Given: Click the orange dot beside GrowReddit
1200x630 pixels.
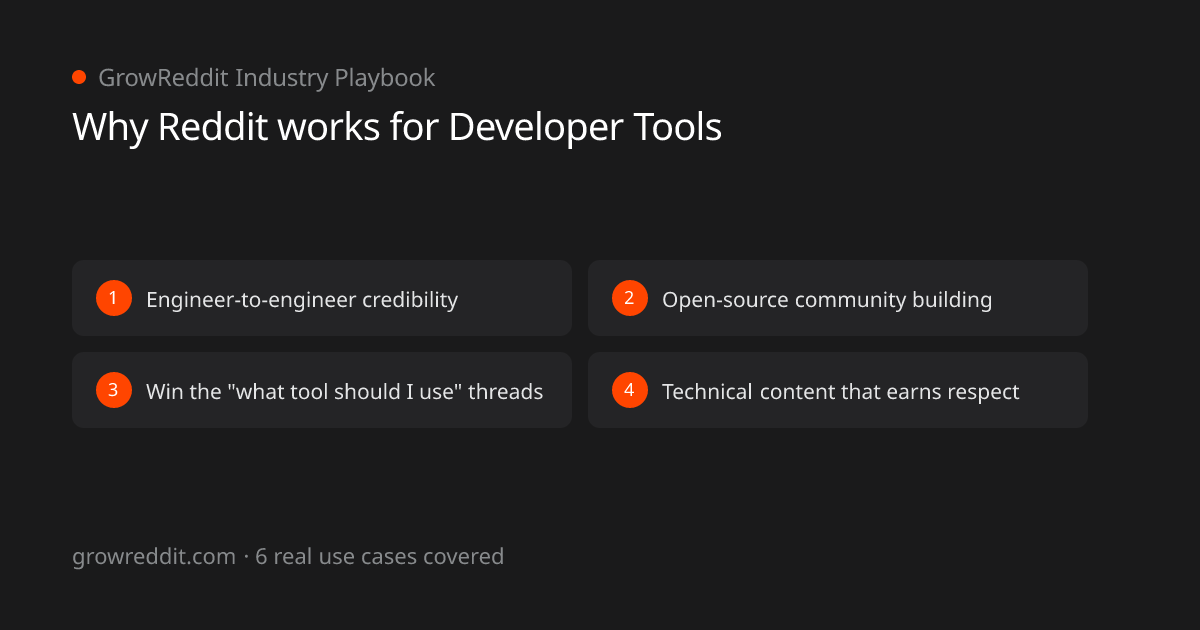Looking at the screenshot, I should point(79,77).
